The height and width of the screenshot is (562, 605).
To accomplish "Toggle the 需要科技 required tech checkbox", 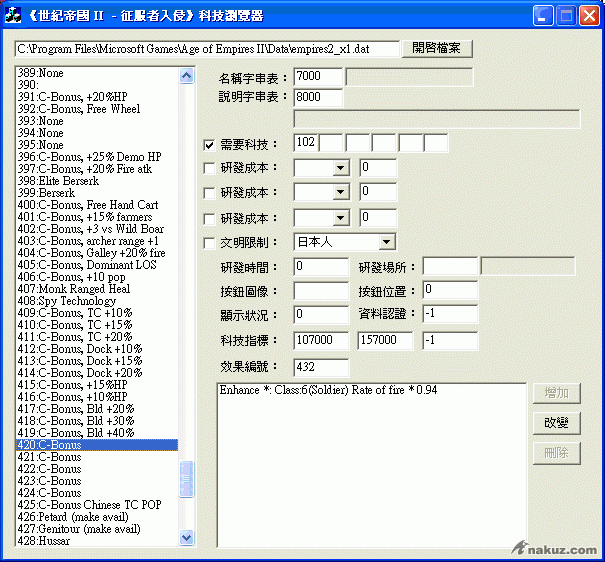I will [209, 145].
